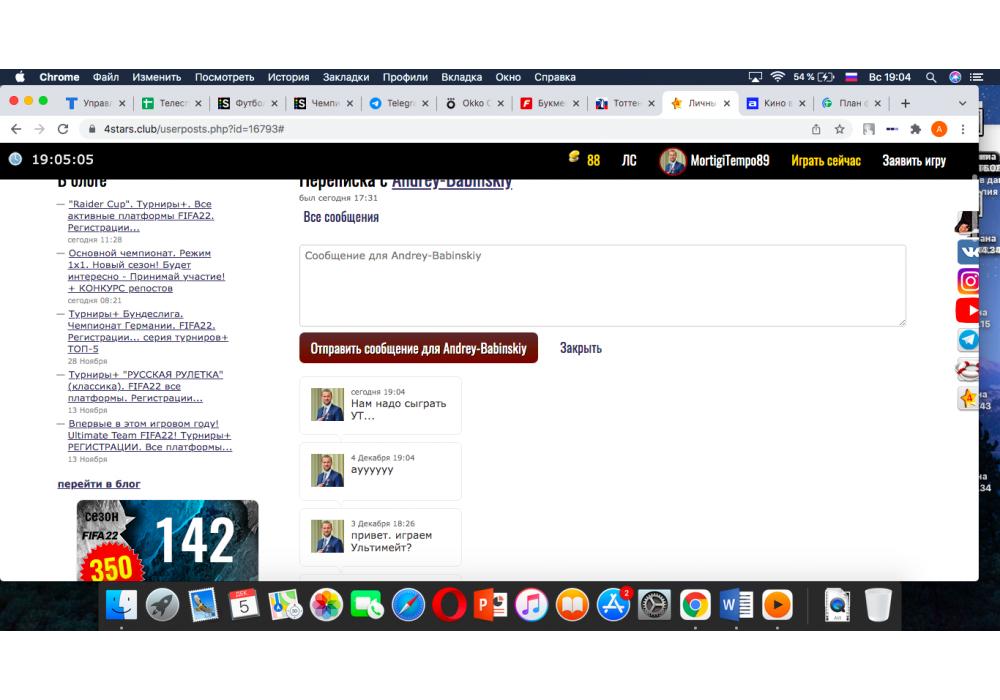1000x700 pixels.
Task: Open Chrome three-dot menu
Action: pyautogui.click(x=963, y=129)
